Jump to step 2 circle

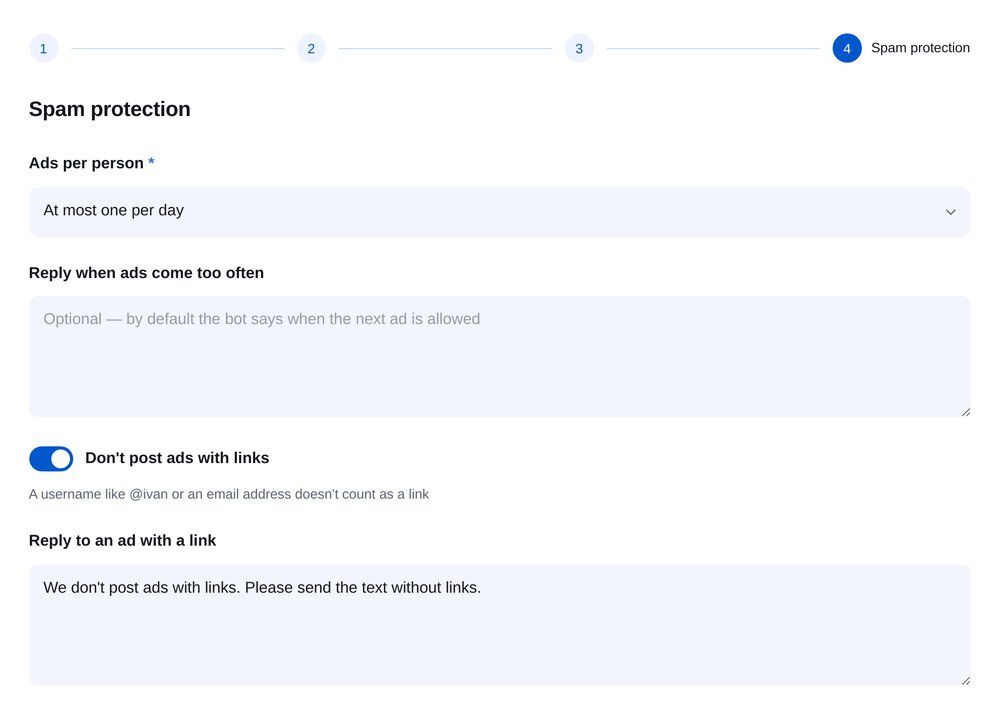(x=311, y=48)
